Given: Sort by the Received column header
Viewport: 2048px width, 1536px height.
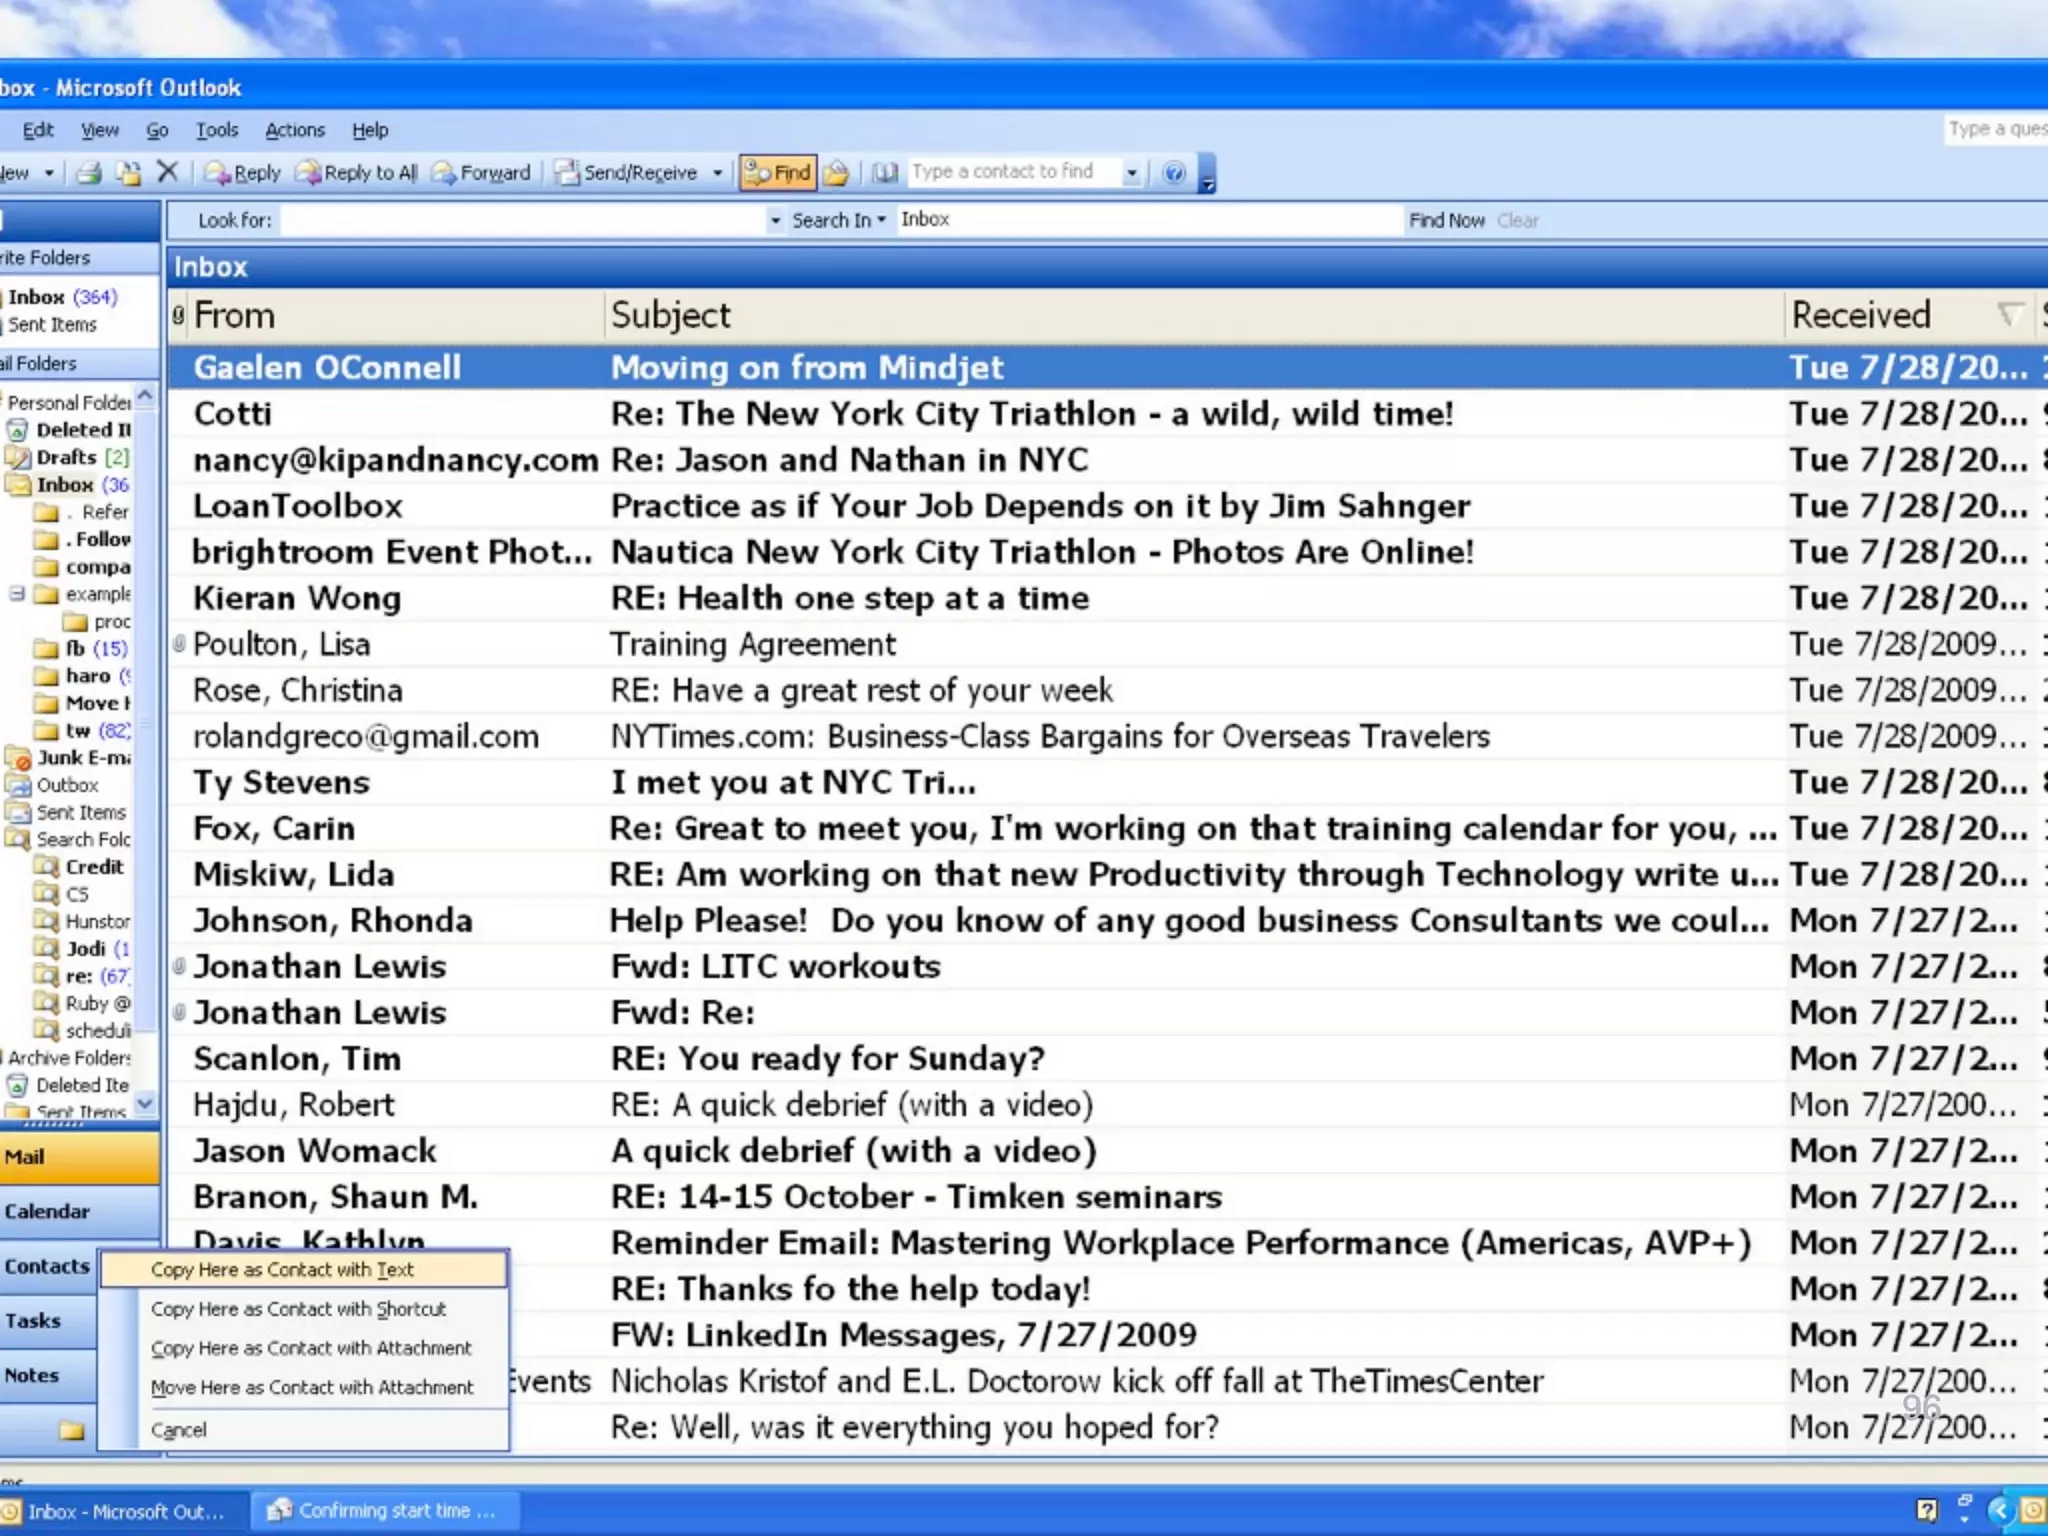Looking at the screenshot, I should coord(1860,315).
